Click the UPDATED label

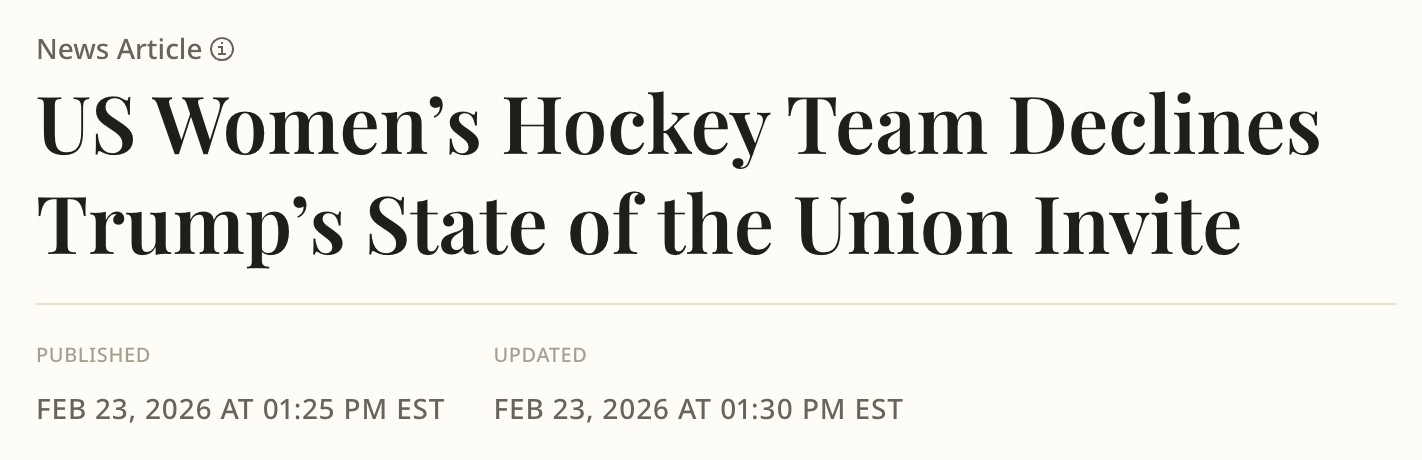click(540, 355)
